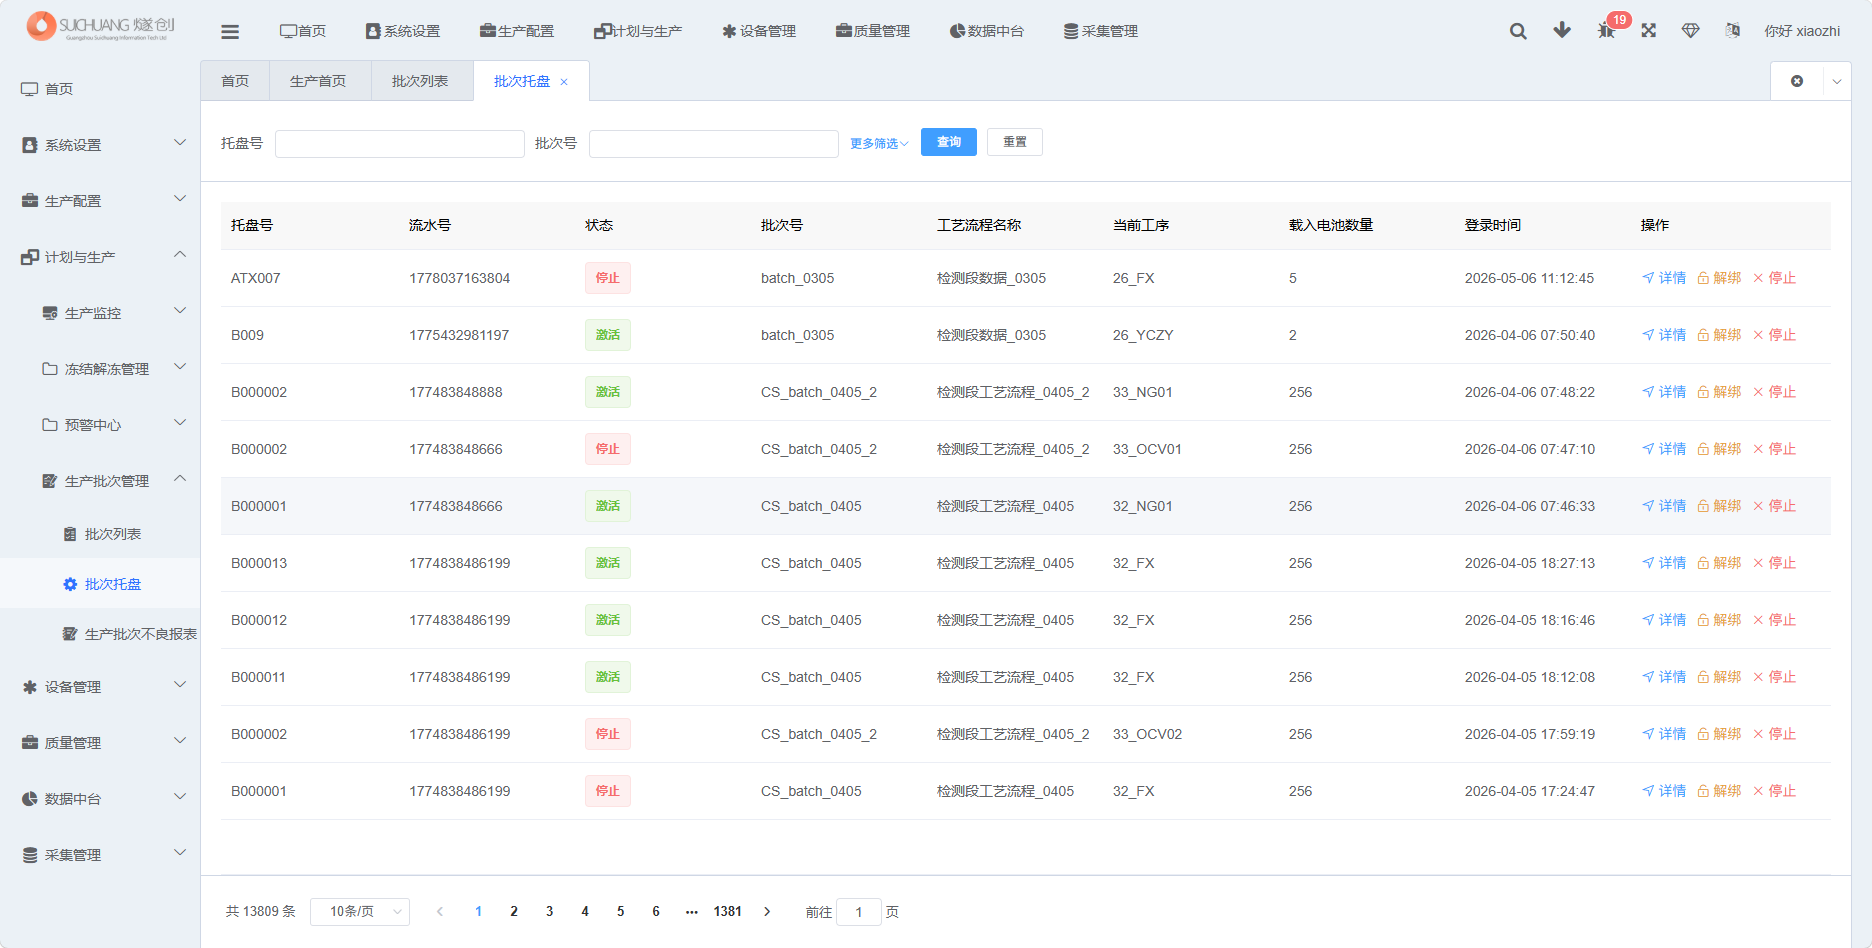Screen dimensions: 1872x948
Task: Open user menu 你好 xiaozhi
Action: (1802, 31)
